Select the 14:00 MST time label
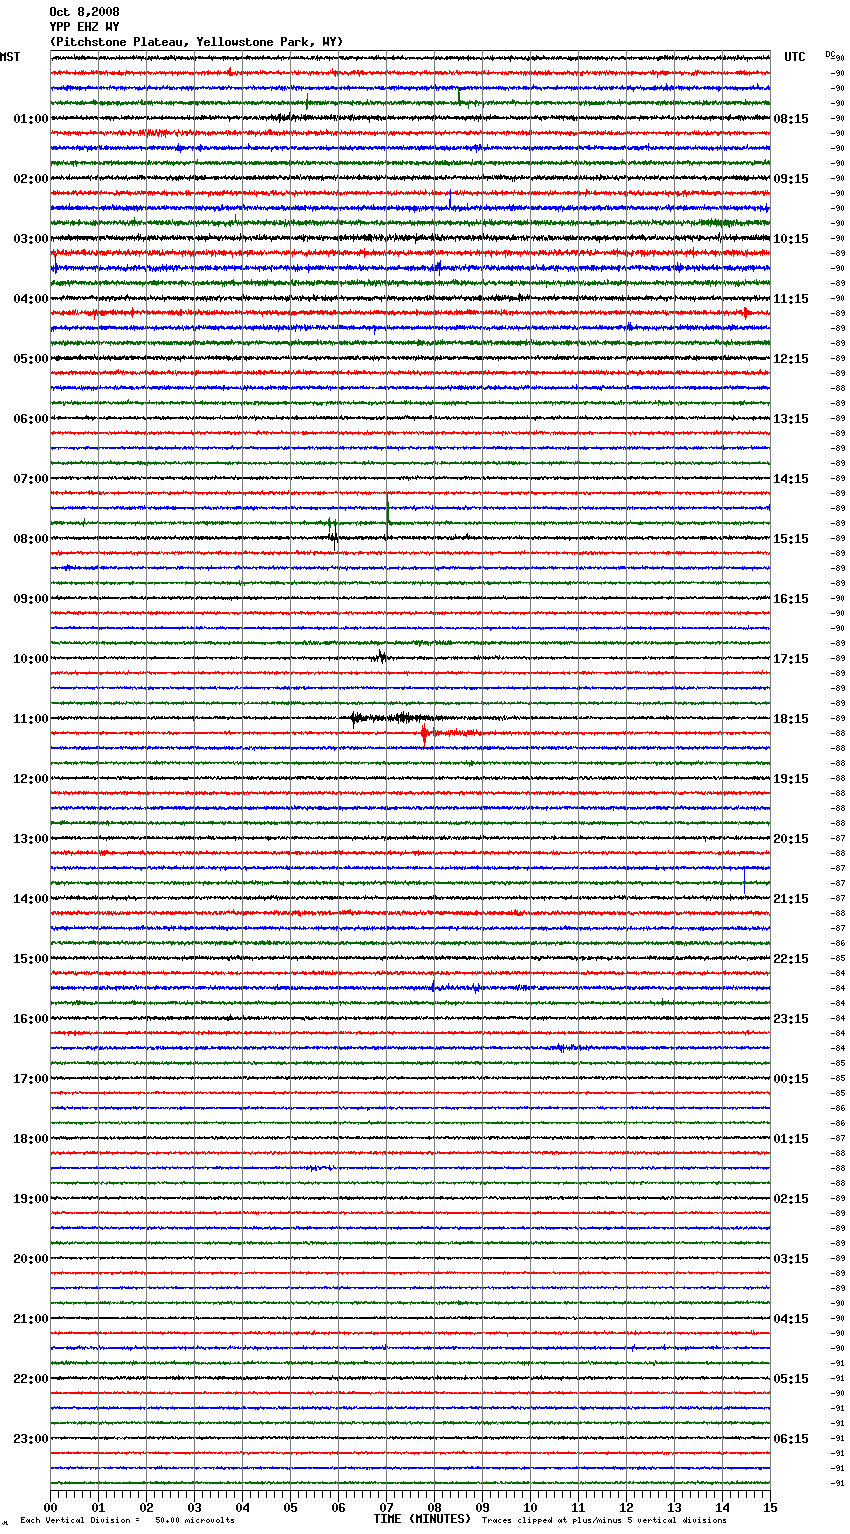Viewport: 850px width, 1534px height. [31, 899]
